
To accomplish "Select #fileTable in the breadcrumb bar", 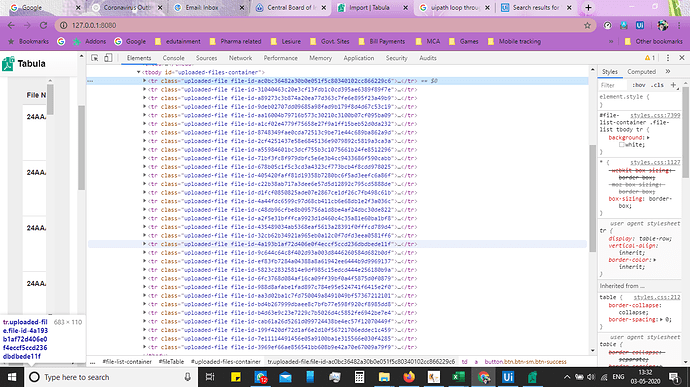I will coord(171,361).
